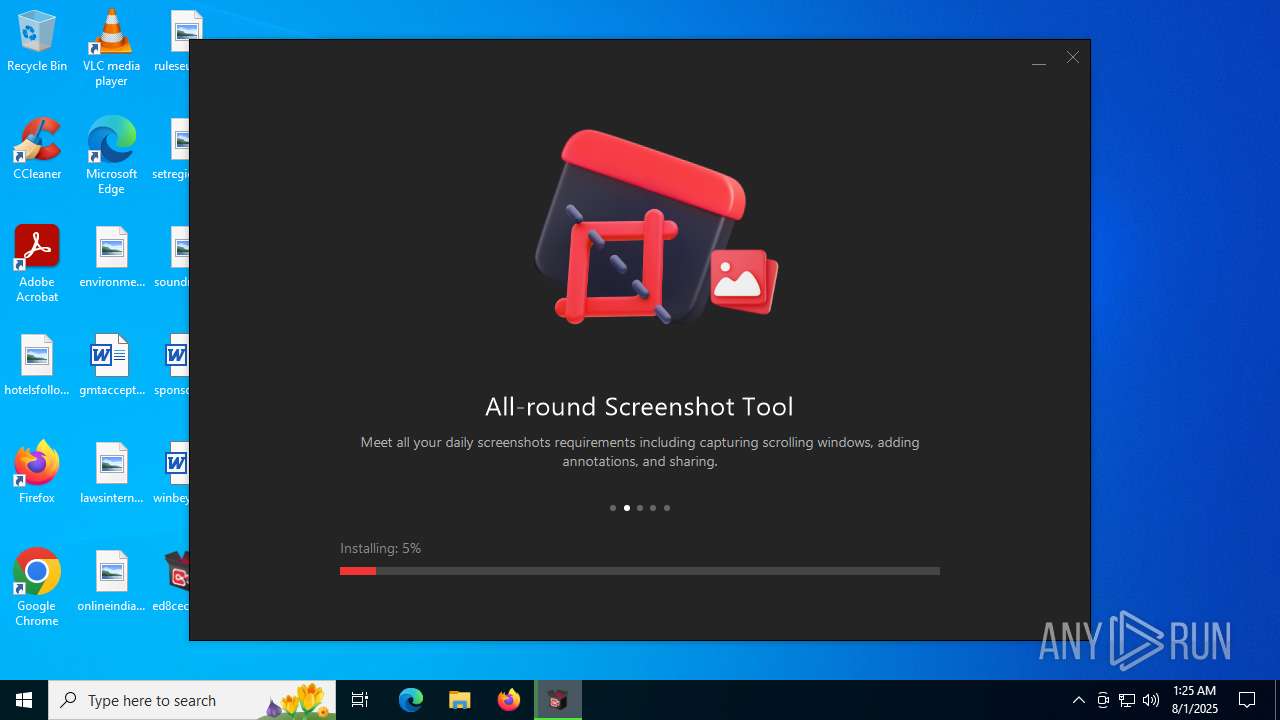The image size is (1280, 720).
Task: Open Firefox from the taskbar
Action: click(509, 700)
